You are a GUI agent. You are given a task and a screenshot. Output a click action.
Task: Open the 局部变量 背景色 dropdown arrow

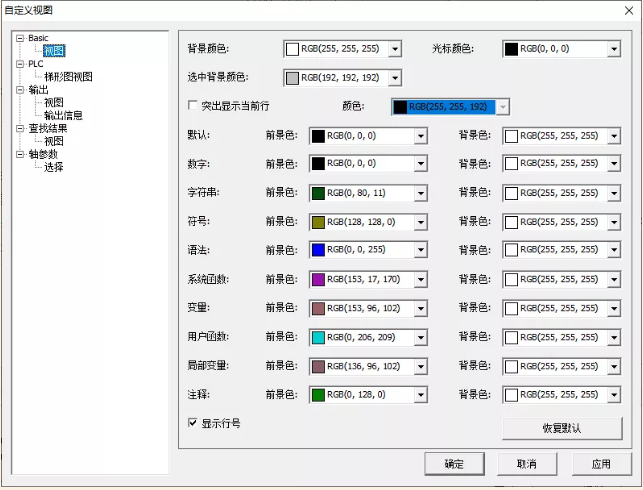point(613,367)
